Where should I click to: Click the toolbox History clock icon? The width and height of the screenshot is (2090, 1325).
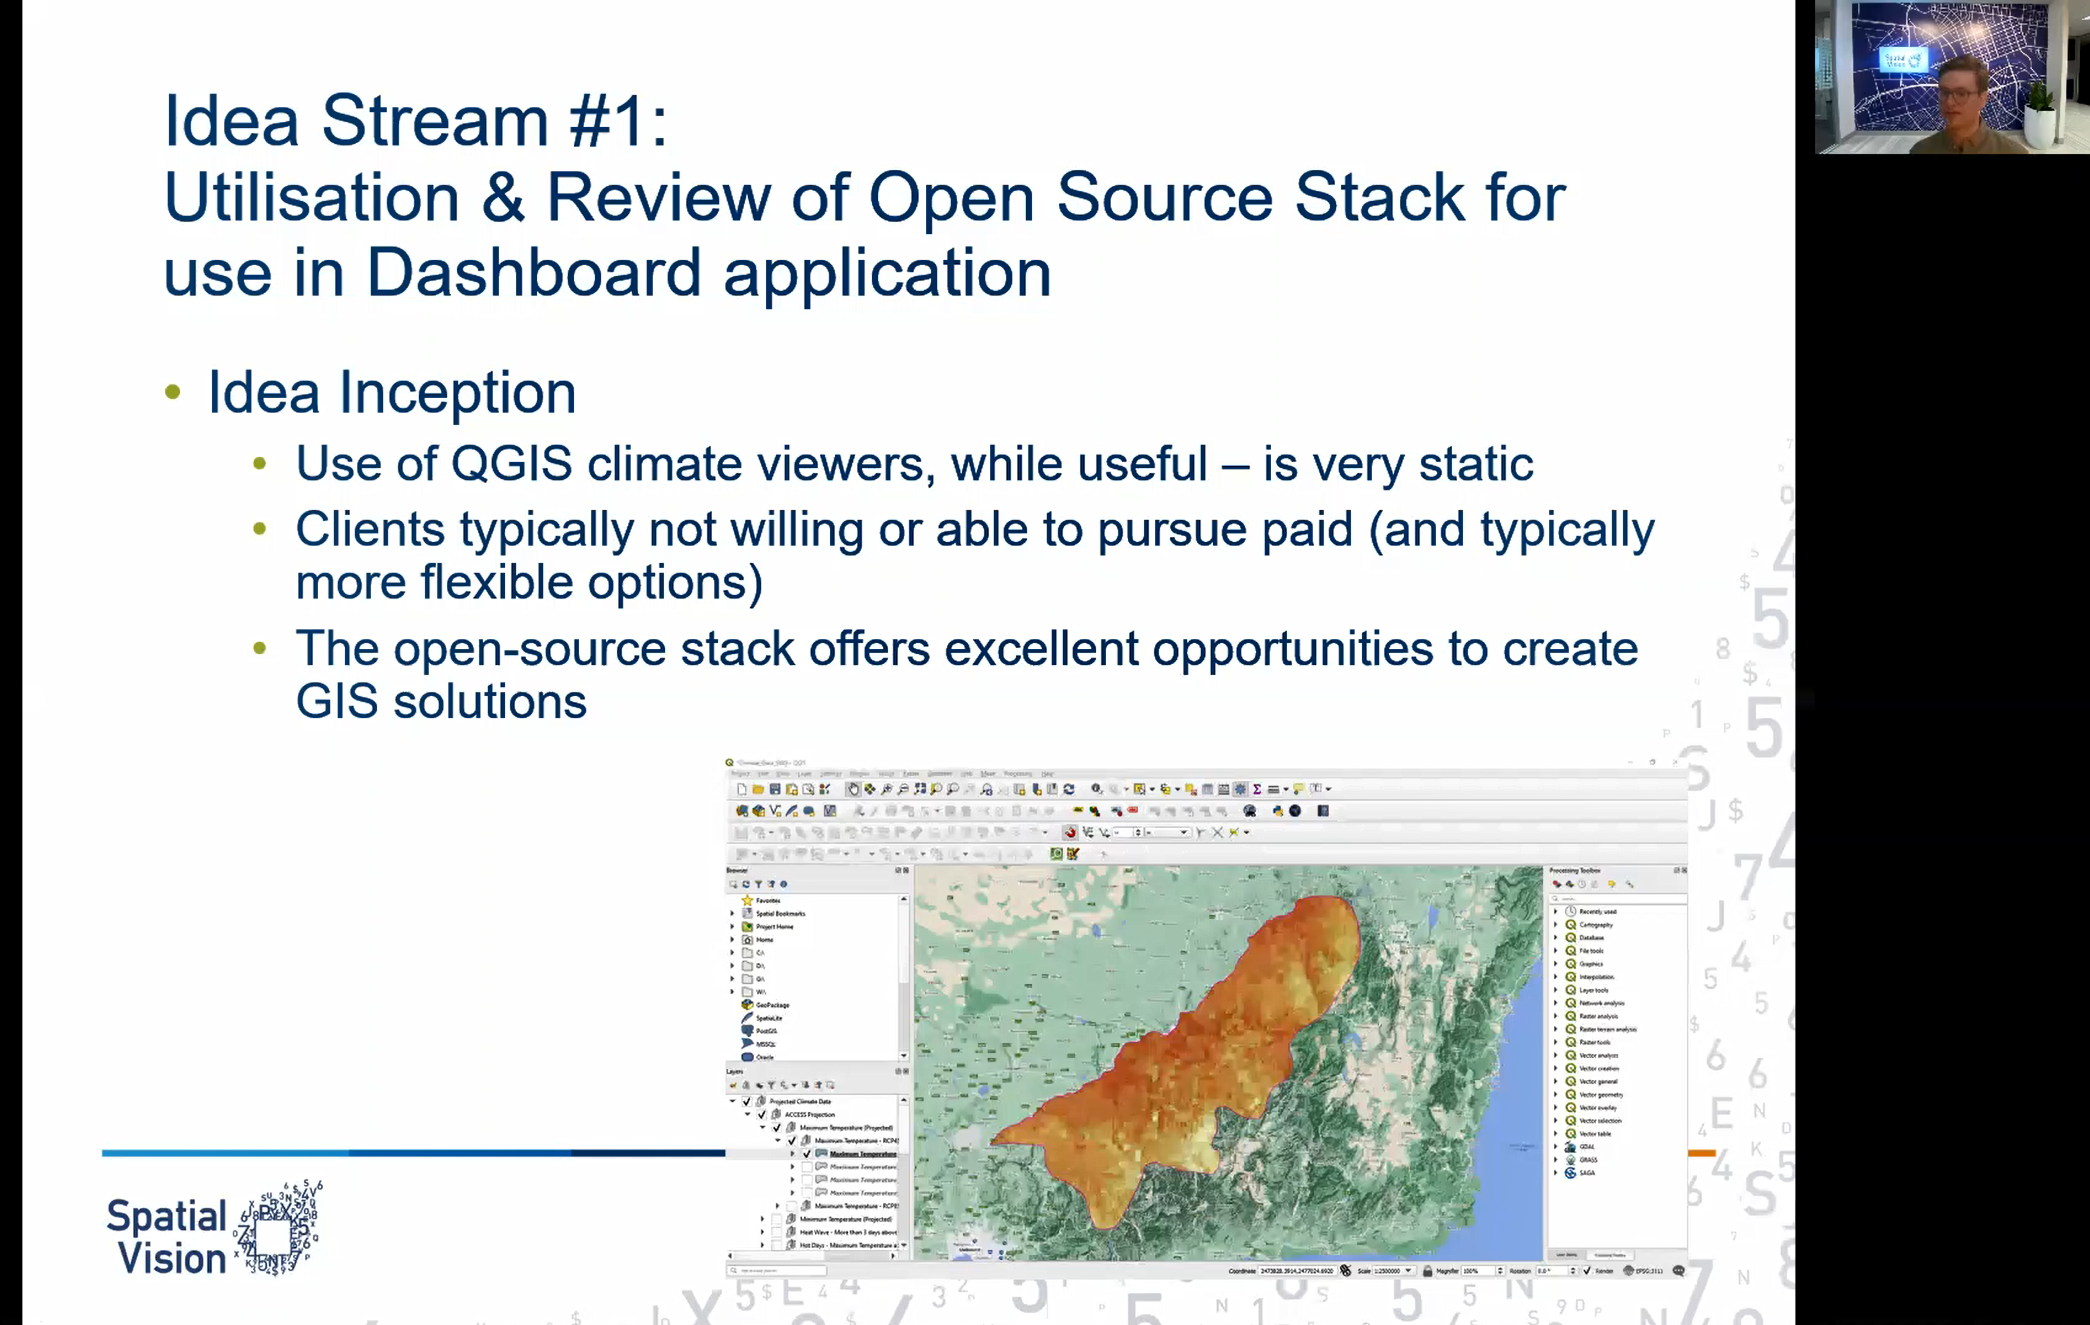[1582, 884]
